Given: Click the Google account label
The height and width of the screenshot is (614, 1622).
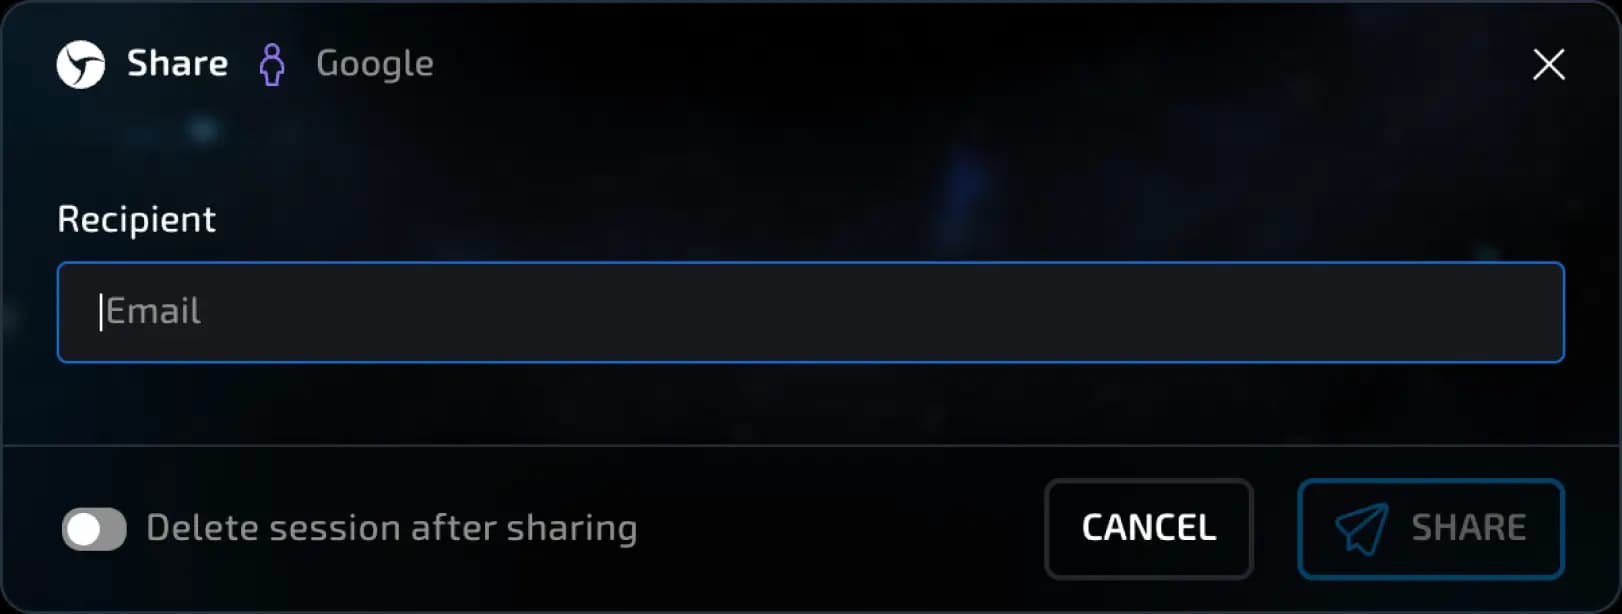Looking at the screenshot, I should pos(375,64).
